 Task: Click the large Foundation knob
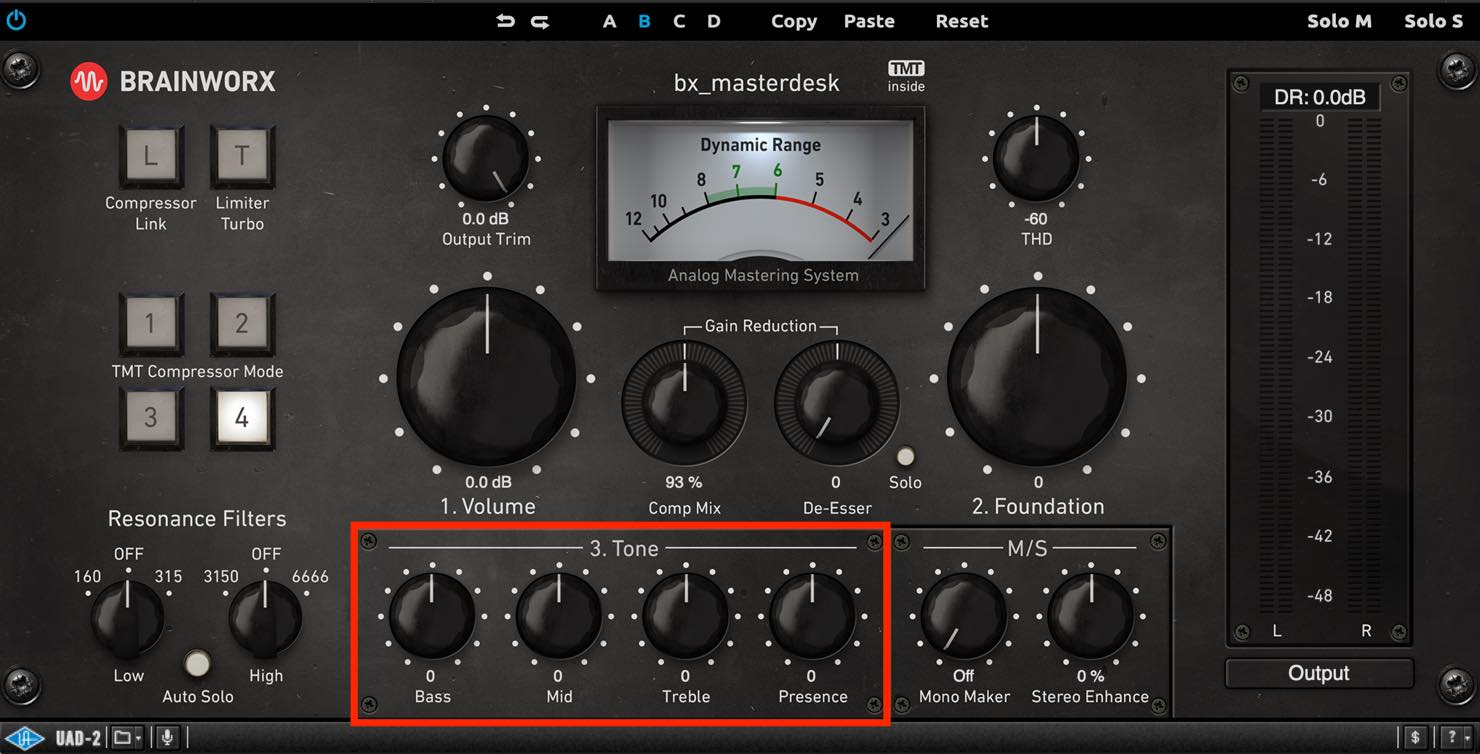(x=1037, y=377)
